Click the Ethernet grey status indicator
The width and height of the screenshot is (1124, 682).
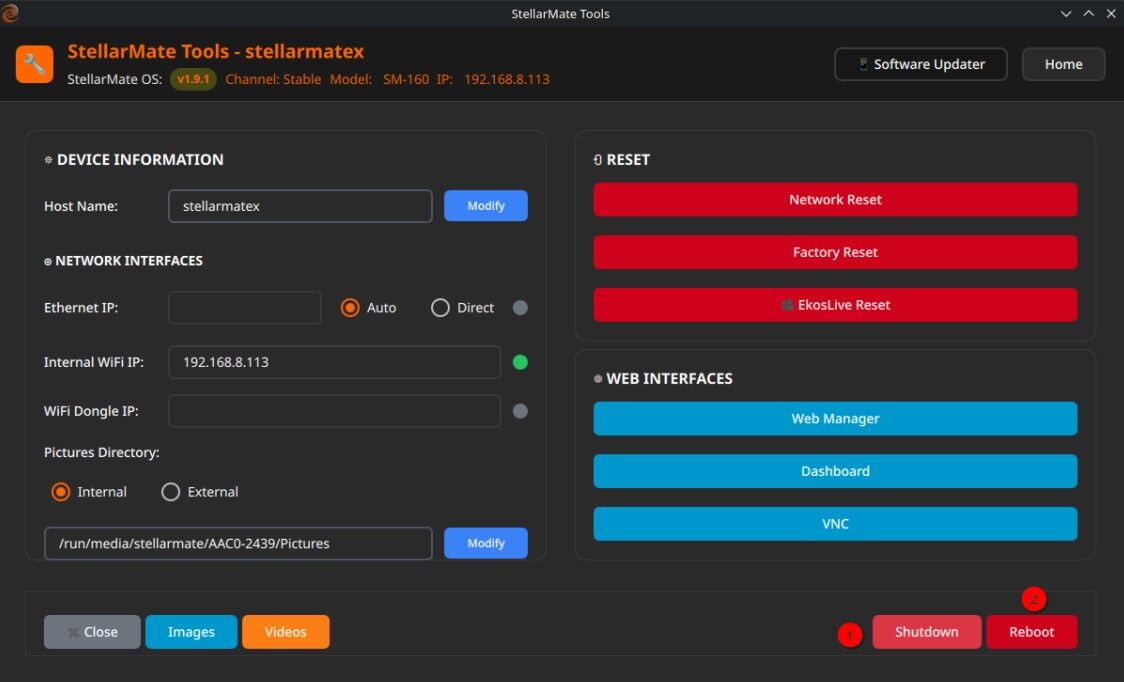coord(520,308)
